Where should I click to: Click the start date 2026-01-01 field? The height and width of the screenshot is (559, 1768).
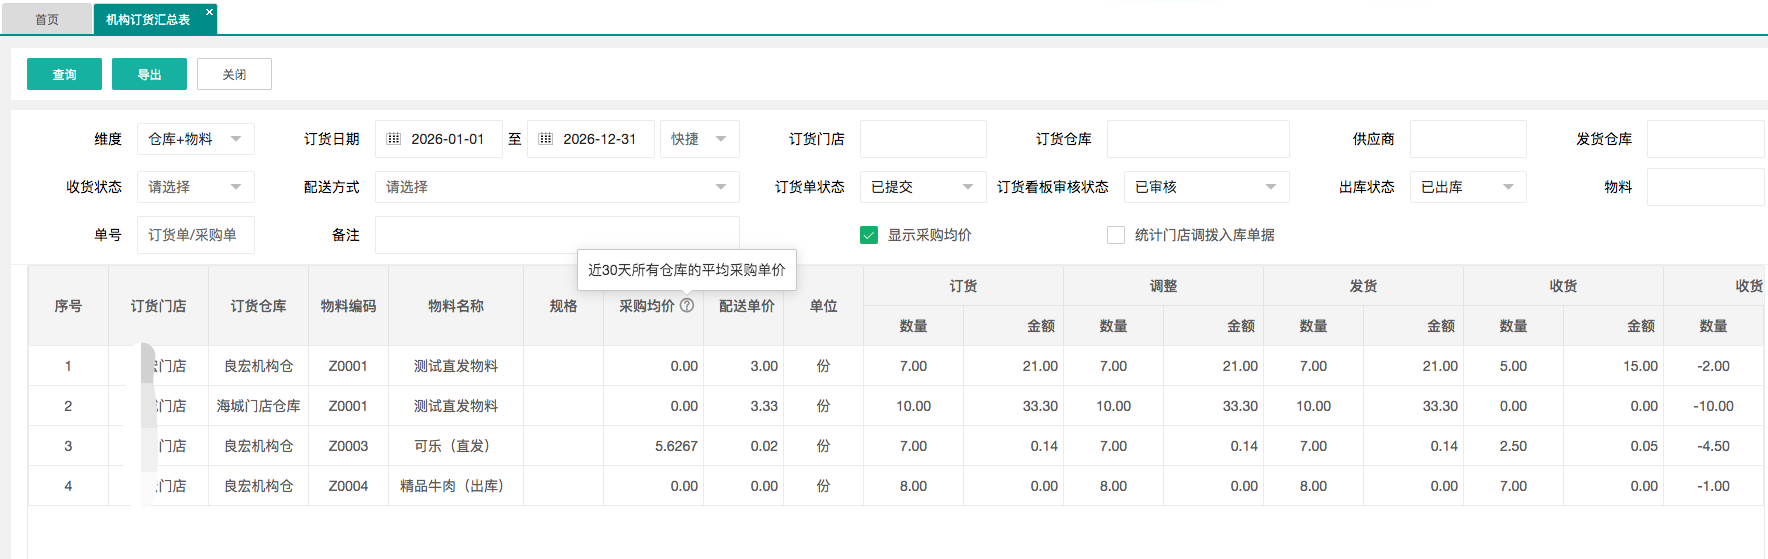point(439,139)
